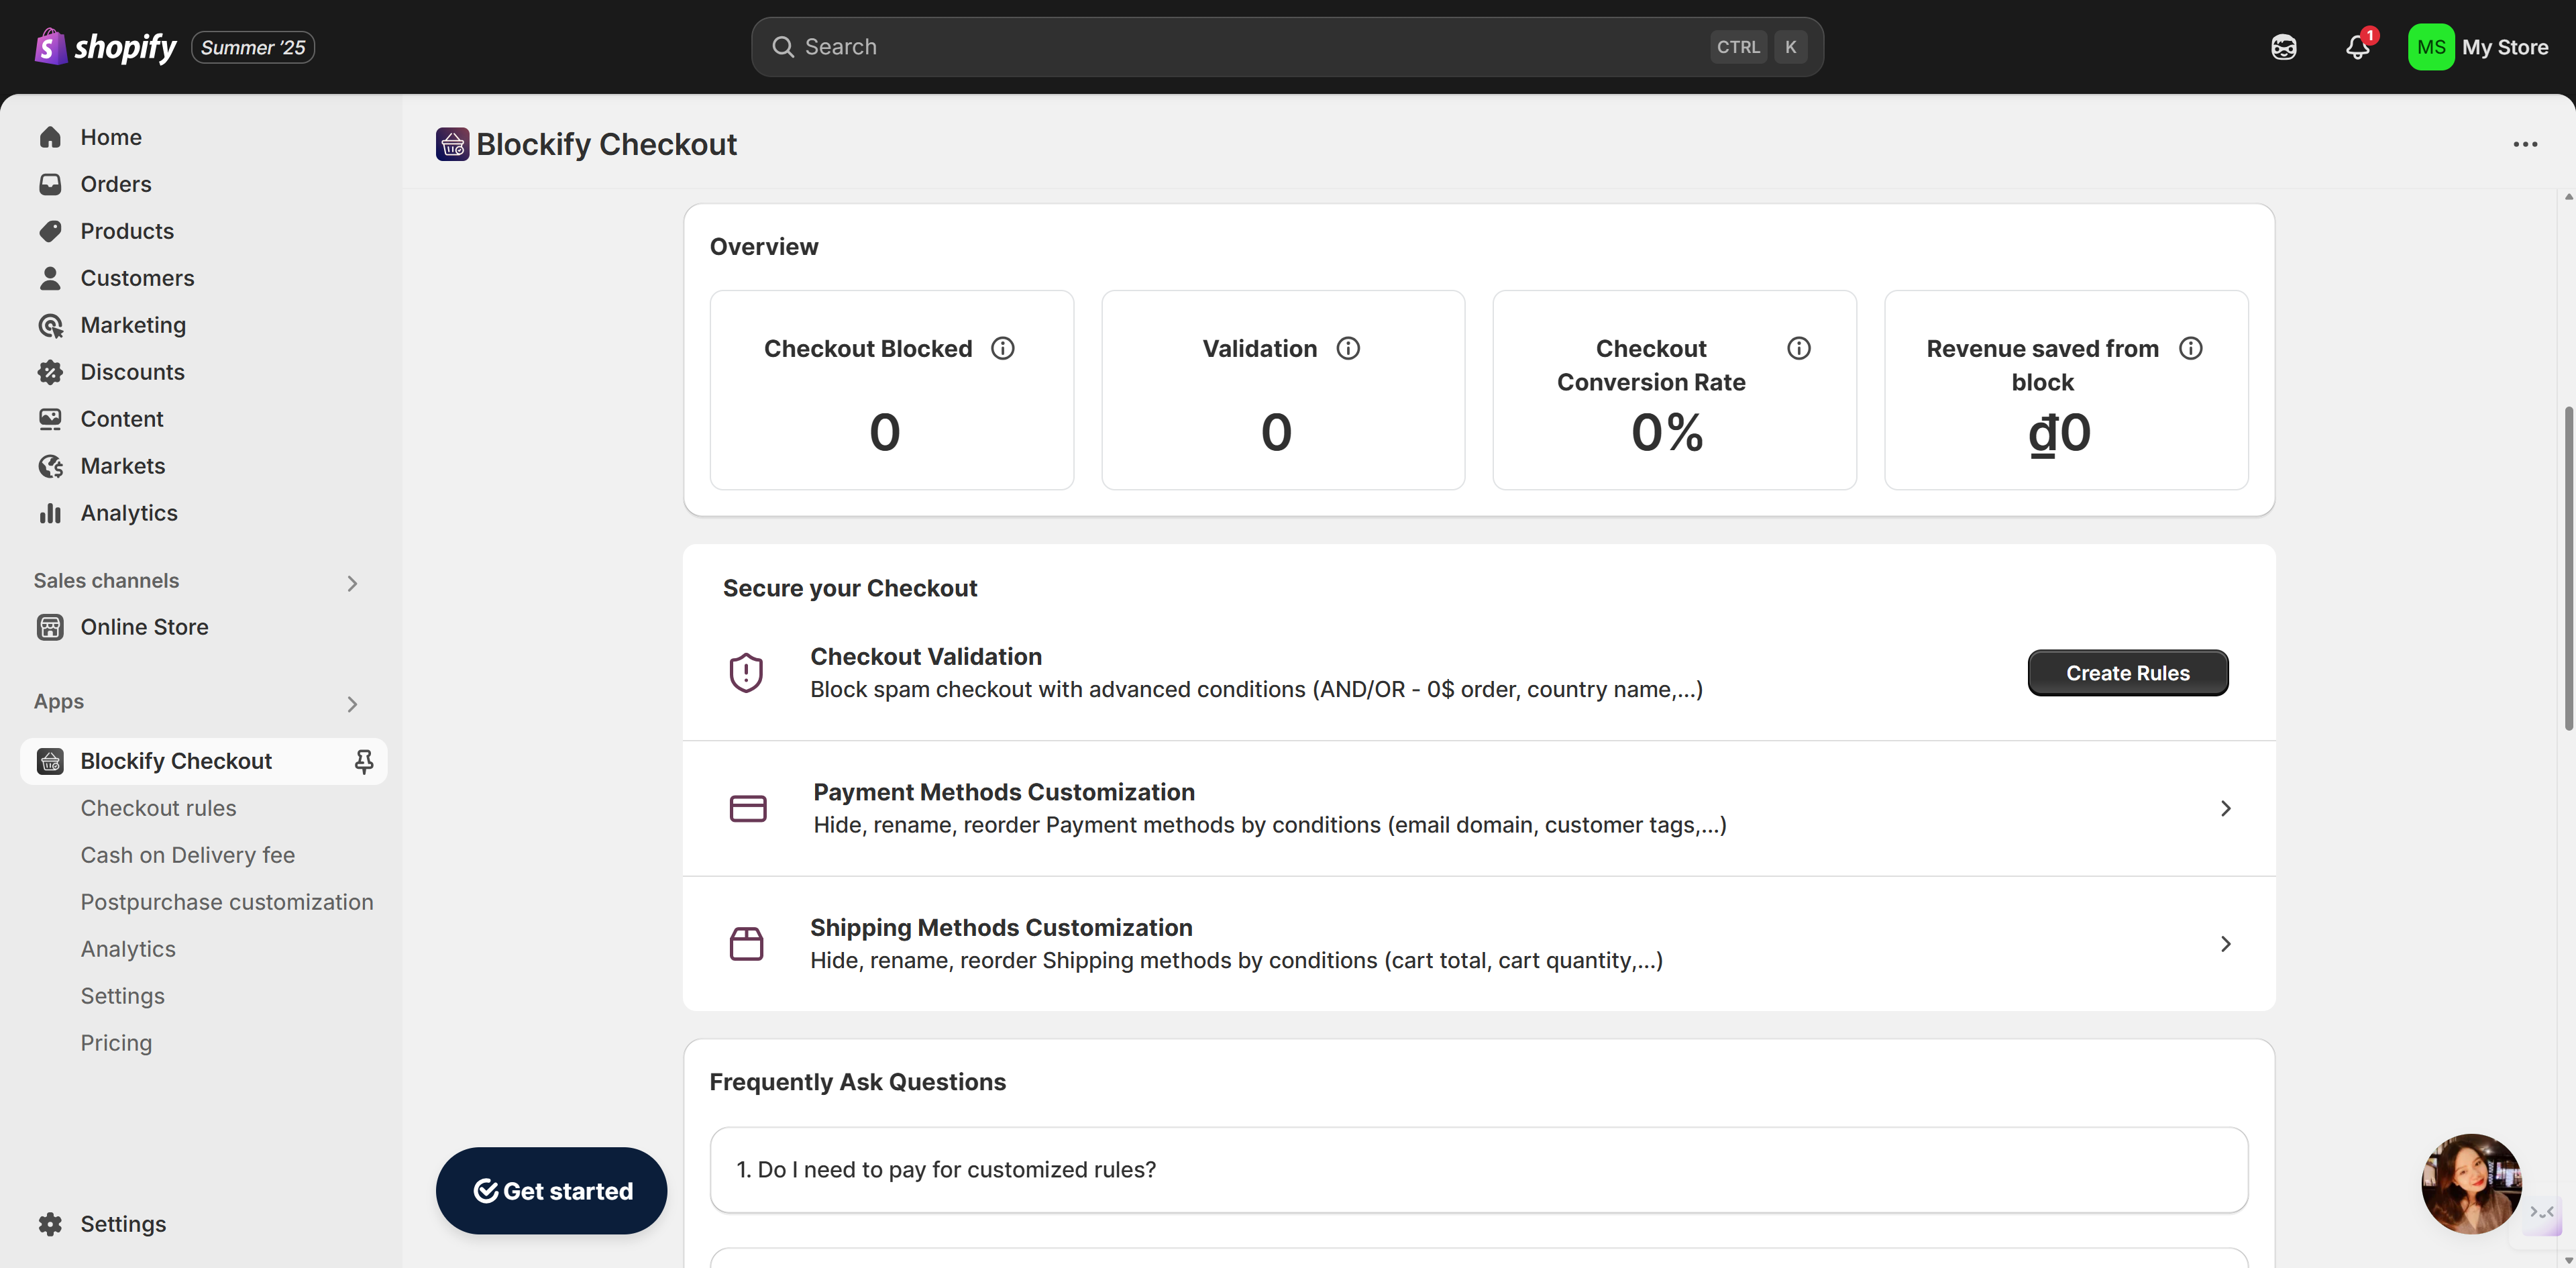Image resolution: width=2576 pixels, height=1268 pixels.
Task: Show info for Checkout Blocked
Action: coord(1002,348)
